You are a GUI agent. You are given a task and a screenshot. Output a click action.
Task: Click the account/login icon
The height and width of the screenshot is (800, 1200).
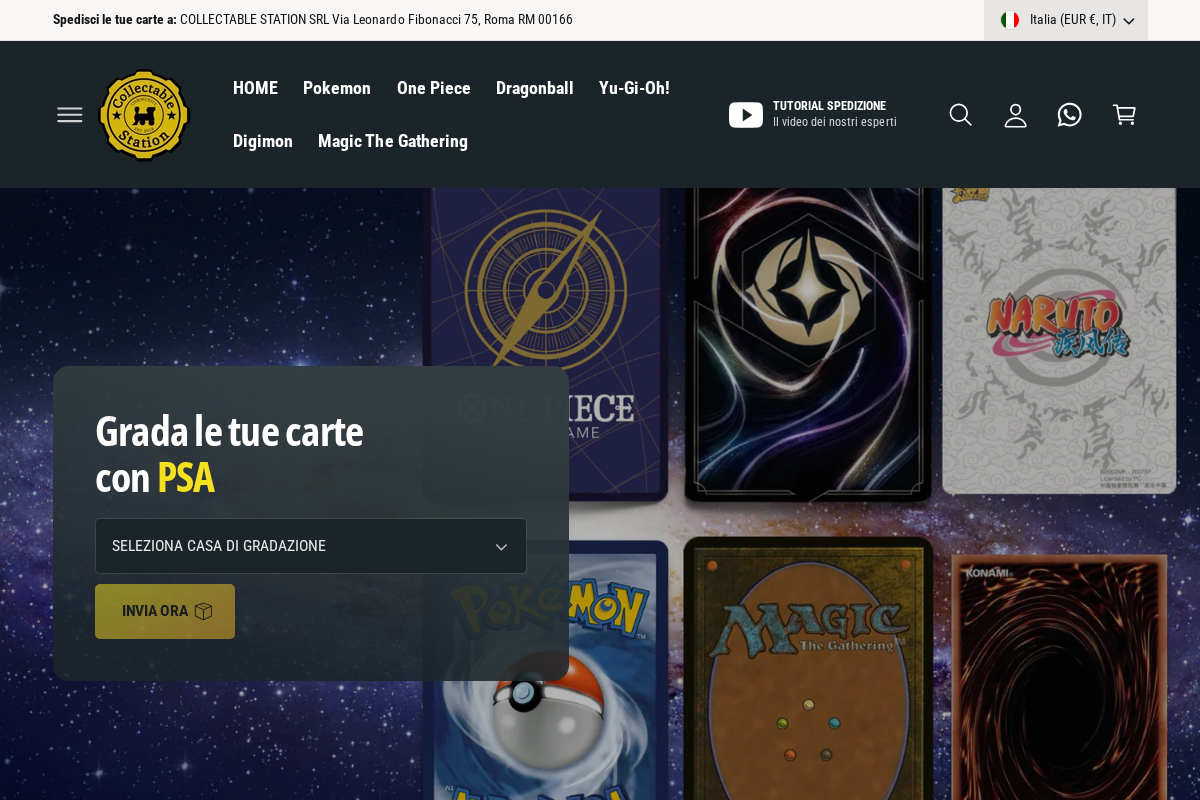click(x=1015, y=114)
